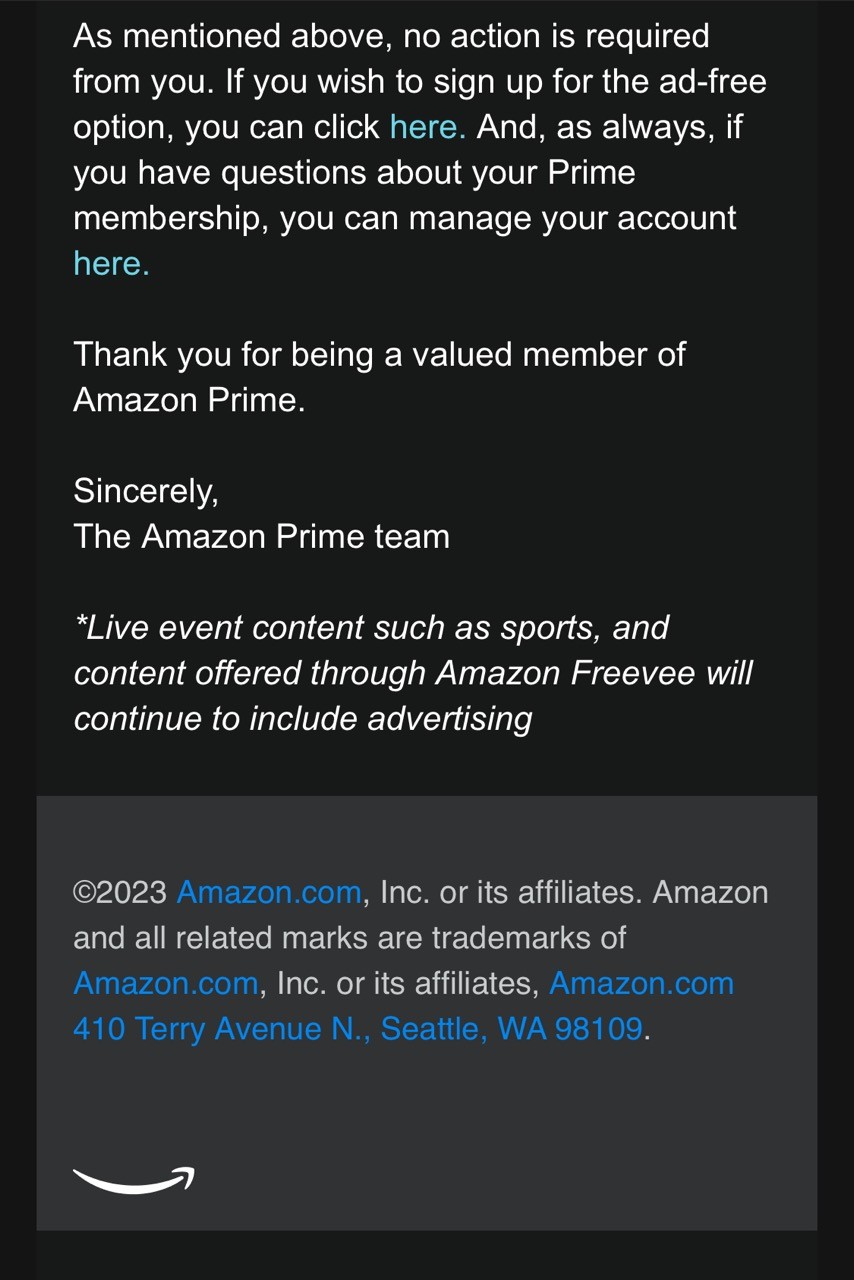Open the Amazon.com link right after ©2023
Screen dimensions: 854x1280
(x=268, y=892)
